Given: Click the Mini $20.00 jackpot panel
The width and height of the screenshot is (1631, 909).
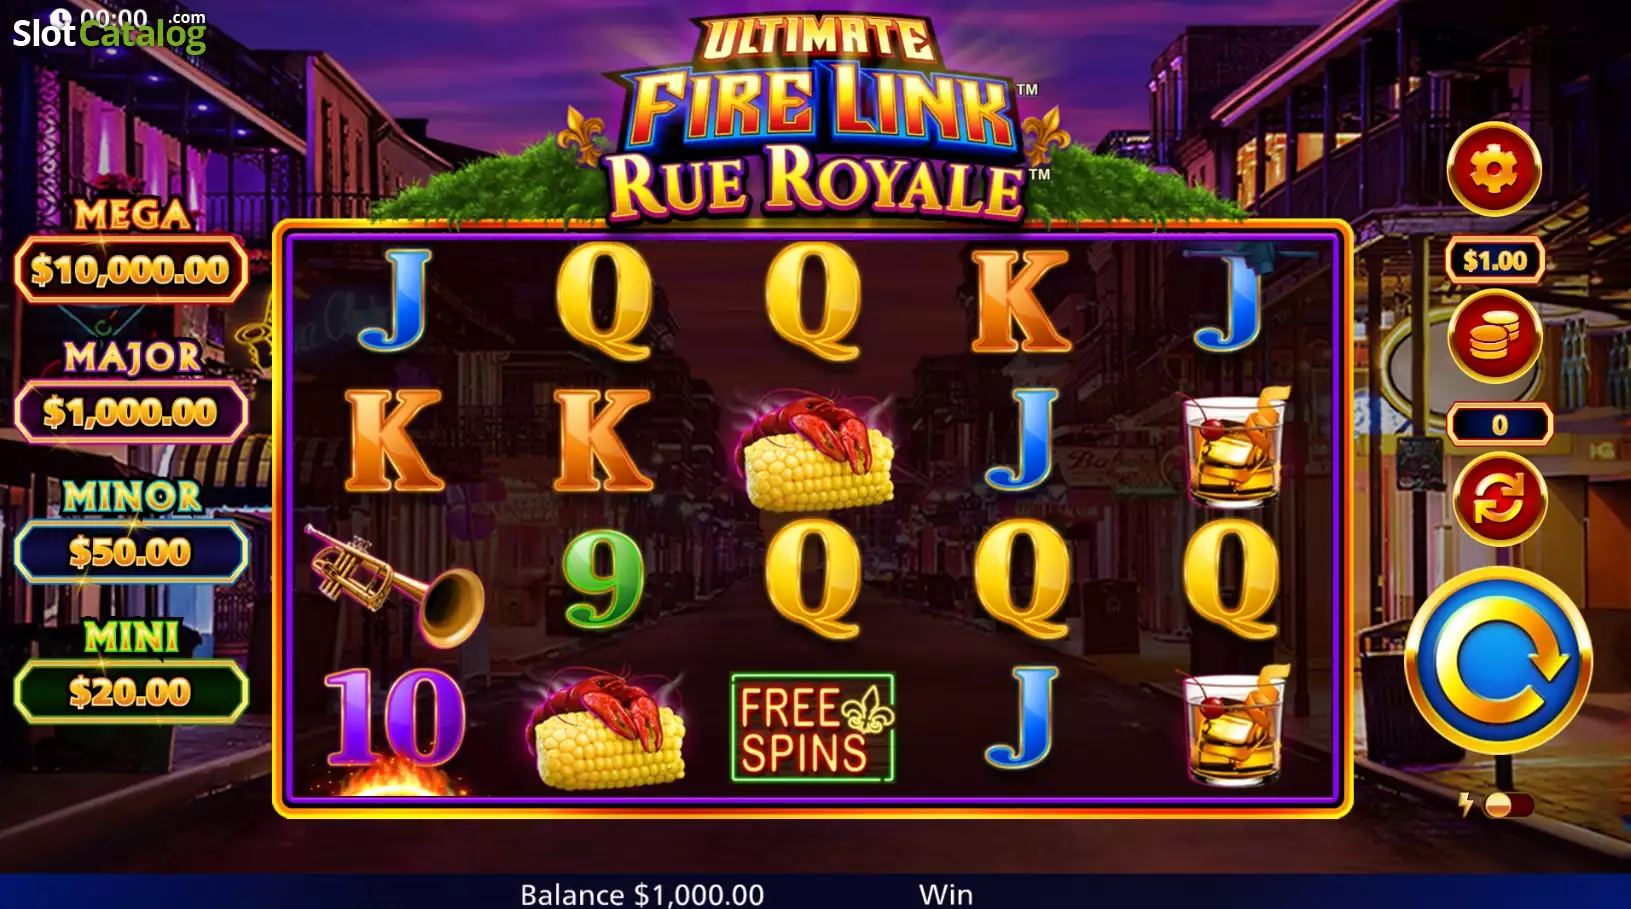Looking at the screenshot, I should (x=131, y=691).
